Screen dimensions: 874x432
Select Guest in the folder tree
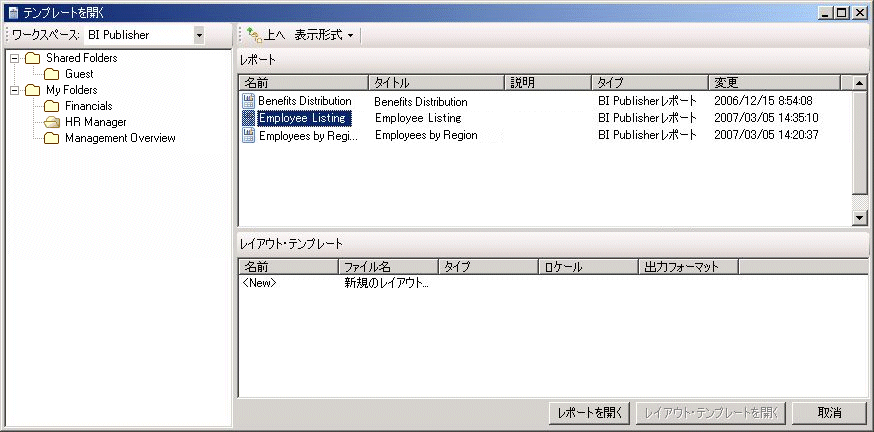[79, 74]
